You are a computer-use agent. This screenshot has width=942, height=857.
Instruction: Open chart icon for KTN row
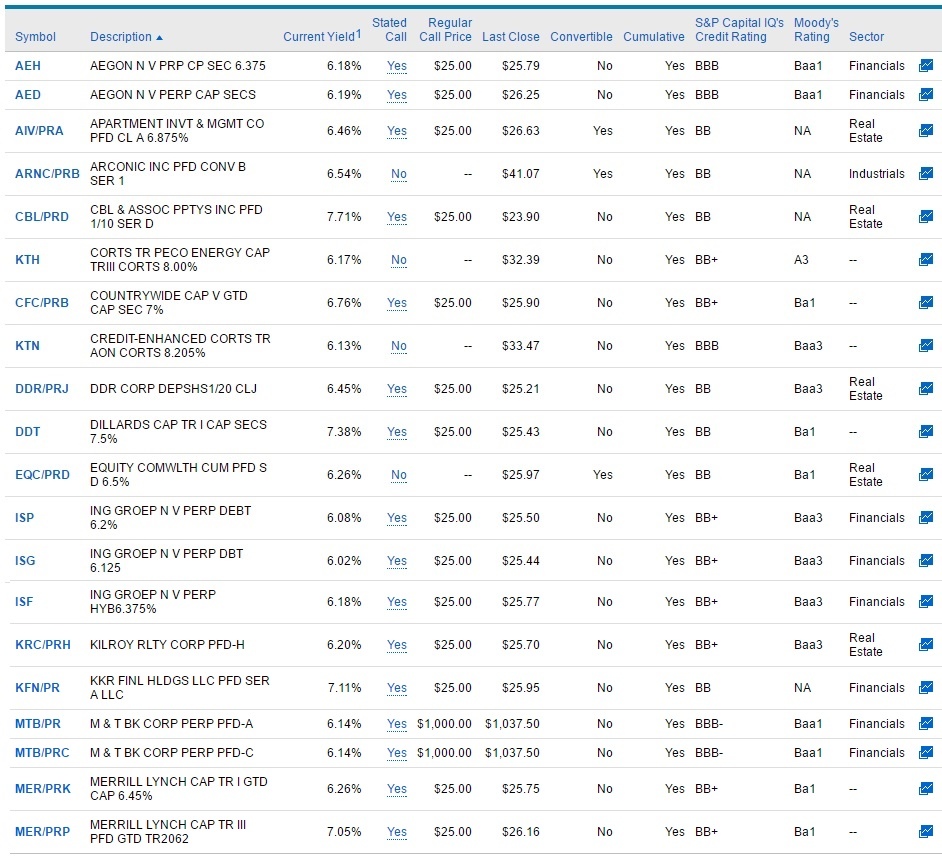point(926,345)
